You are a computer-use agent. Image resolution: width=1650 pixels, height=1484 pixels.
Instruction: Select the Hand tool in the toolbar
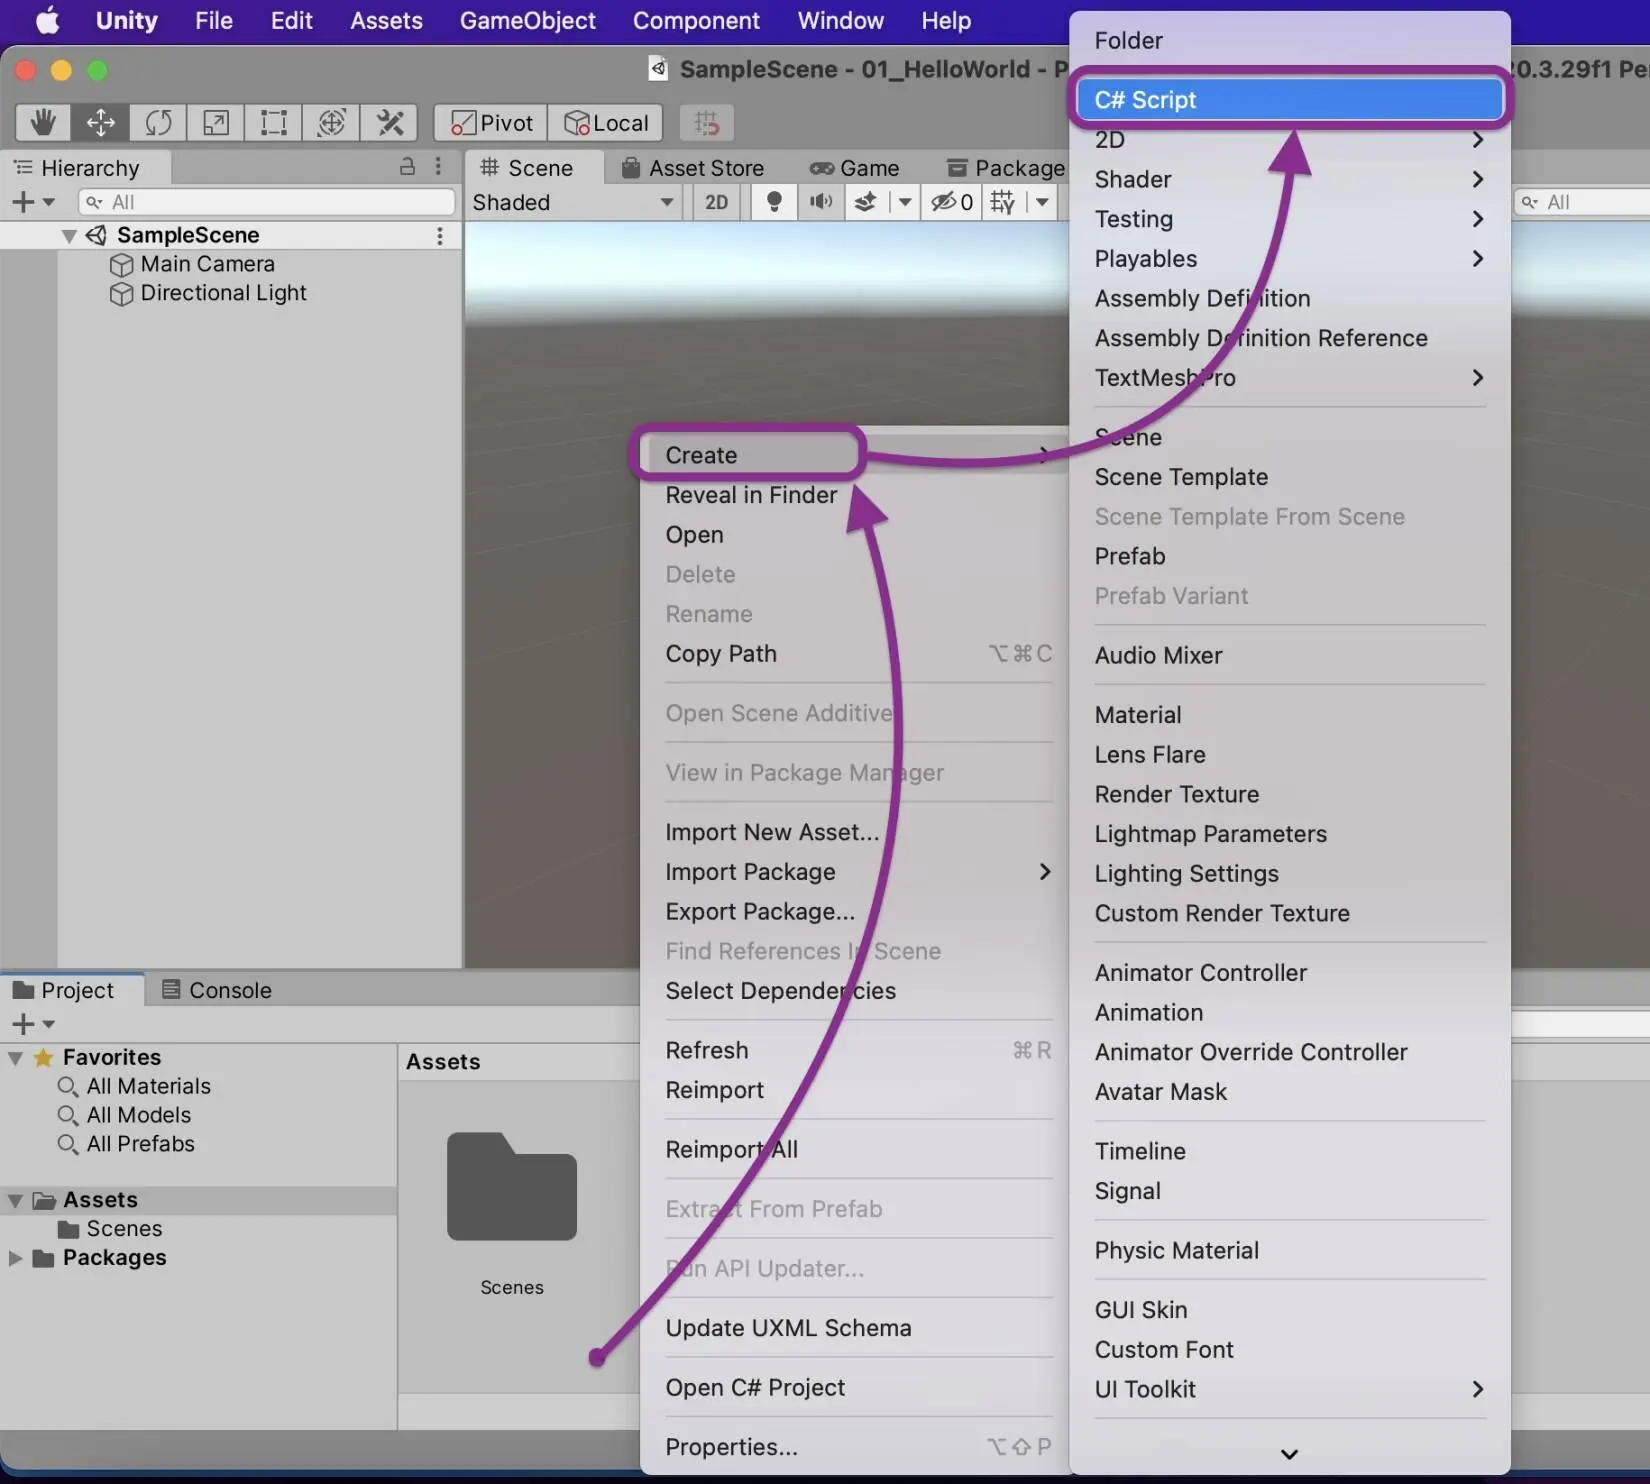(43, 123)
